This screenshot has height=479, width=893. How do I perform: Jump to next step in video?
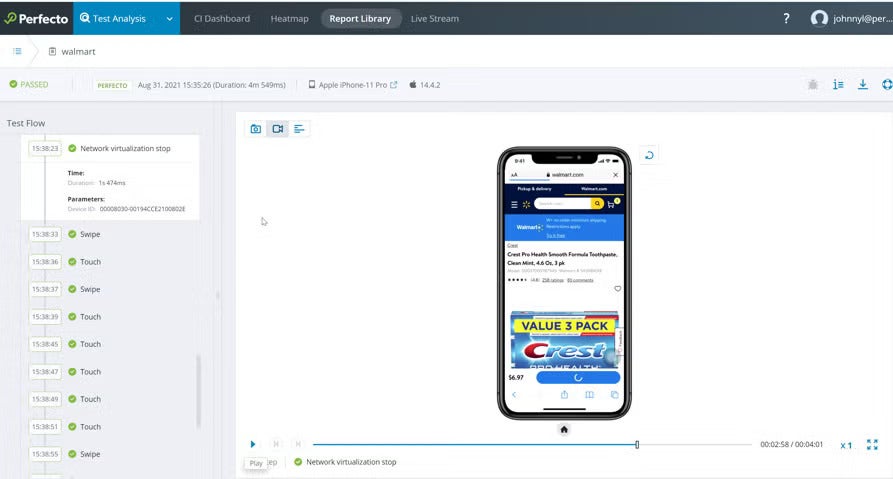click(x=298, y=444)
